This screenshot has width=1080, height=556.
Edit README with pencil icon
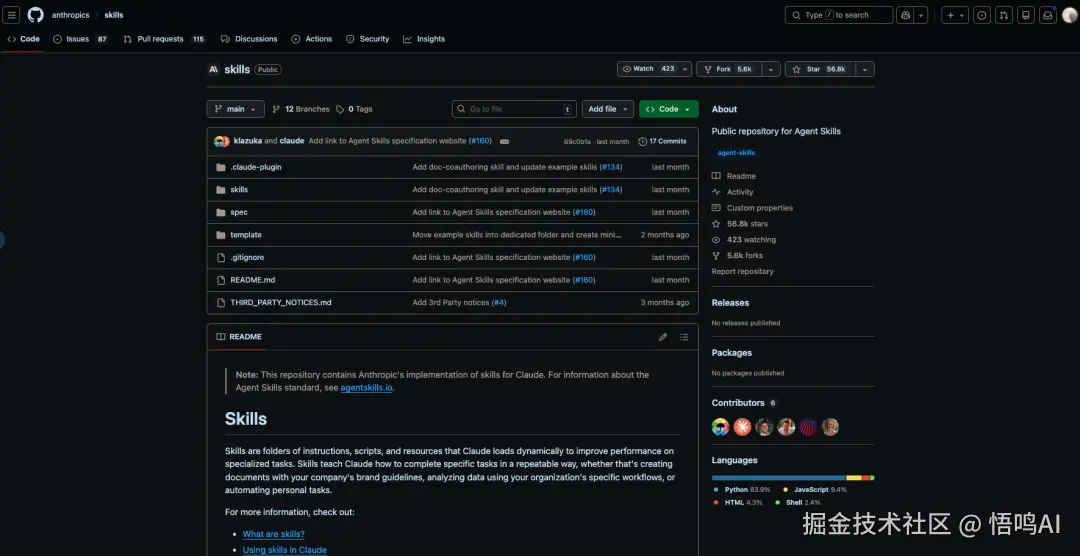pyautogui.click(x=663, y=337)
